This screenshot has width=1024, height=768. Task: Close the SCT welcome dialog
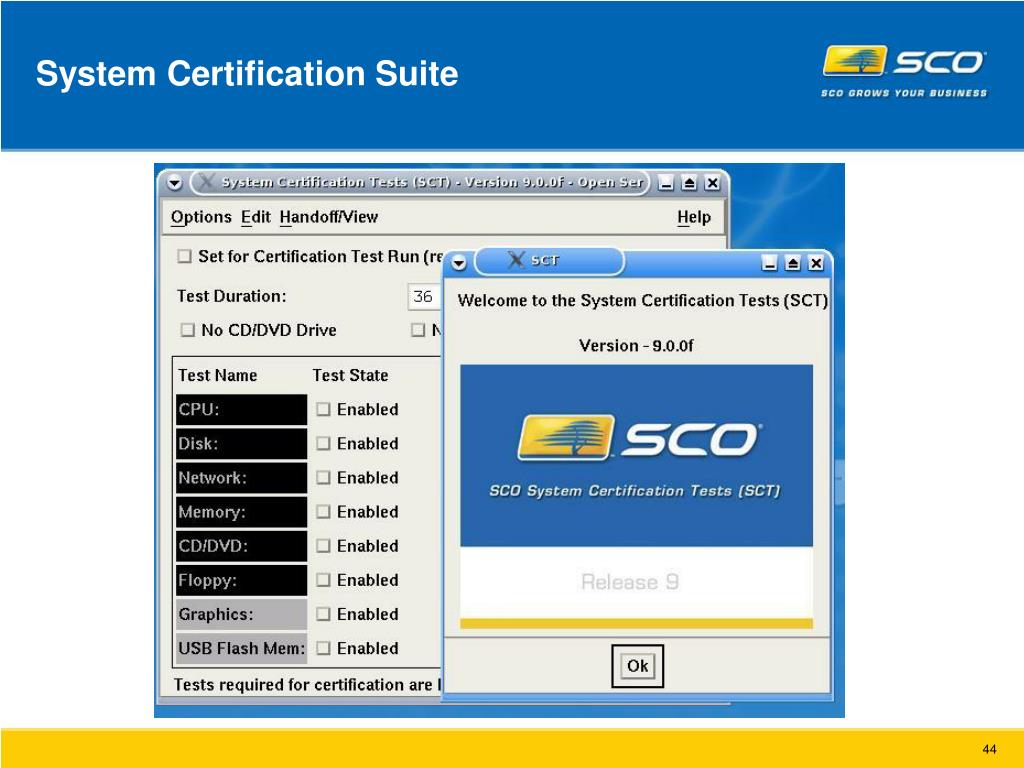[816, 263]
